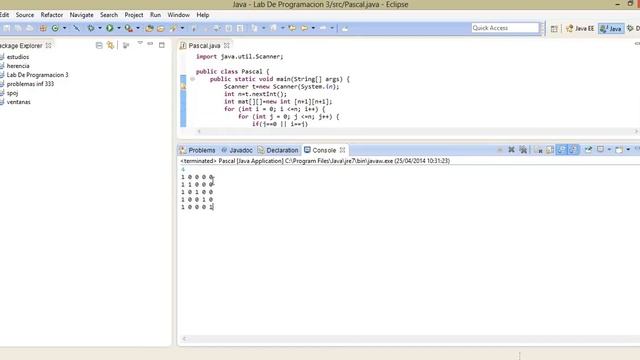Click the Open Task folder icon
The height and width of the screenshot is (360, 640).
coord(161,28)
